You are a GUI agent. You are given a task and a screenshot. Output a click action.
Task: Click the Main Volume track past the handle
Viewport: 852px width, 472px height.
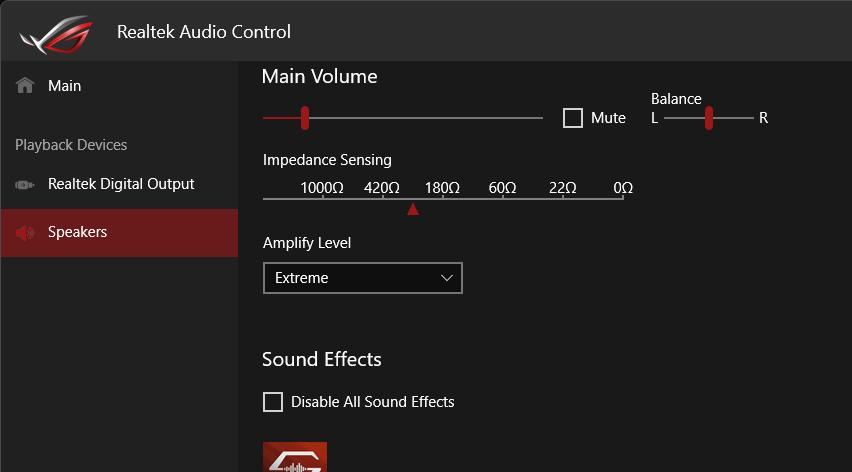[x=426, y=118]
